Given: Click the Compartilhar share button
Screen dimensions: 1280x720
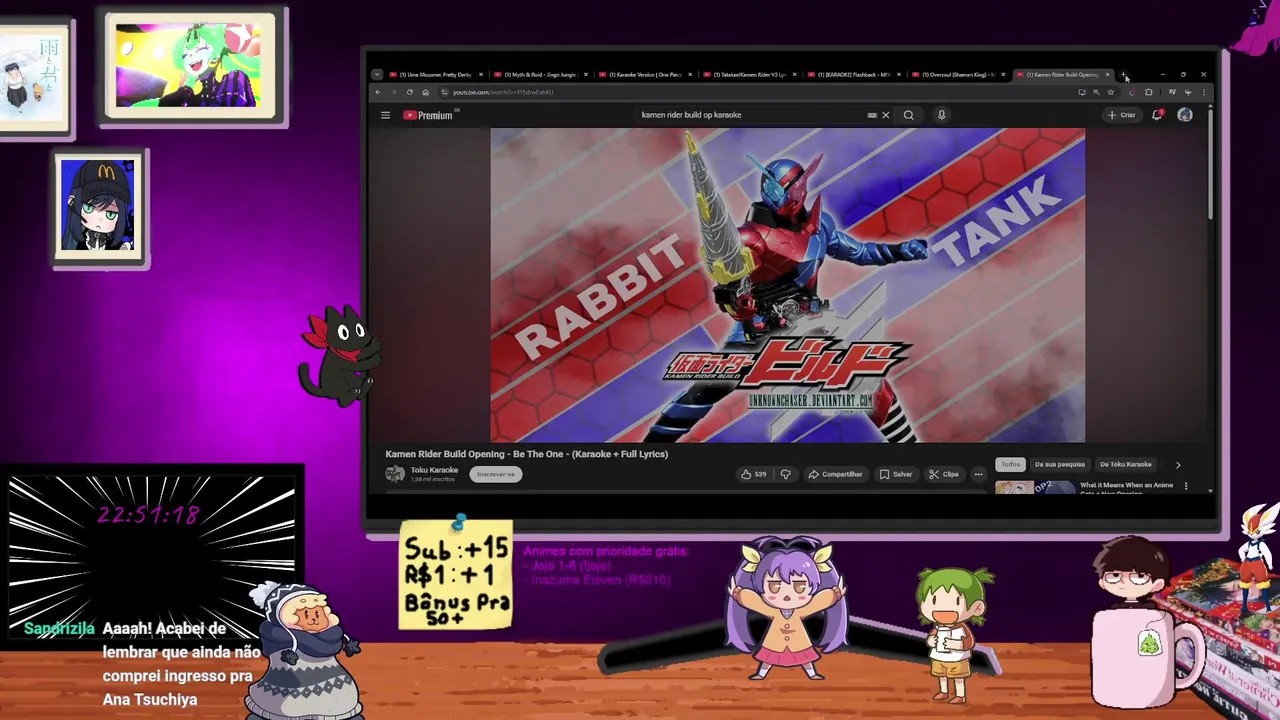Looking at the screenshot, I should [836, 474].
